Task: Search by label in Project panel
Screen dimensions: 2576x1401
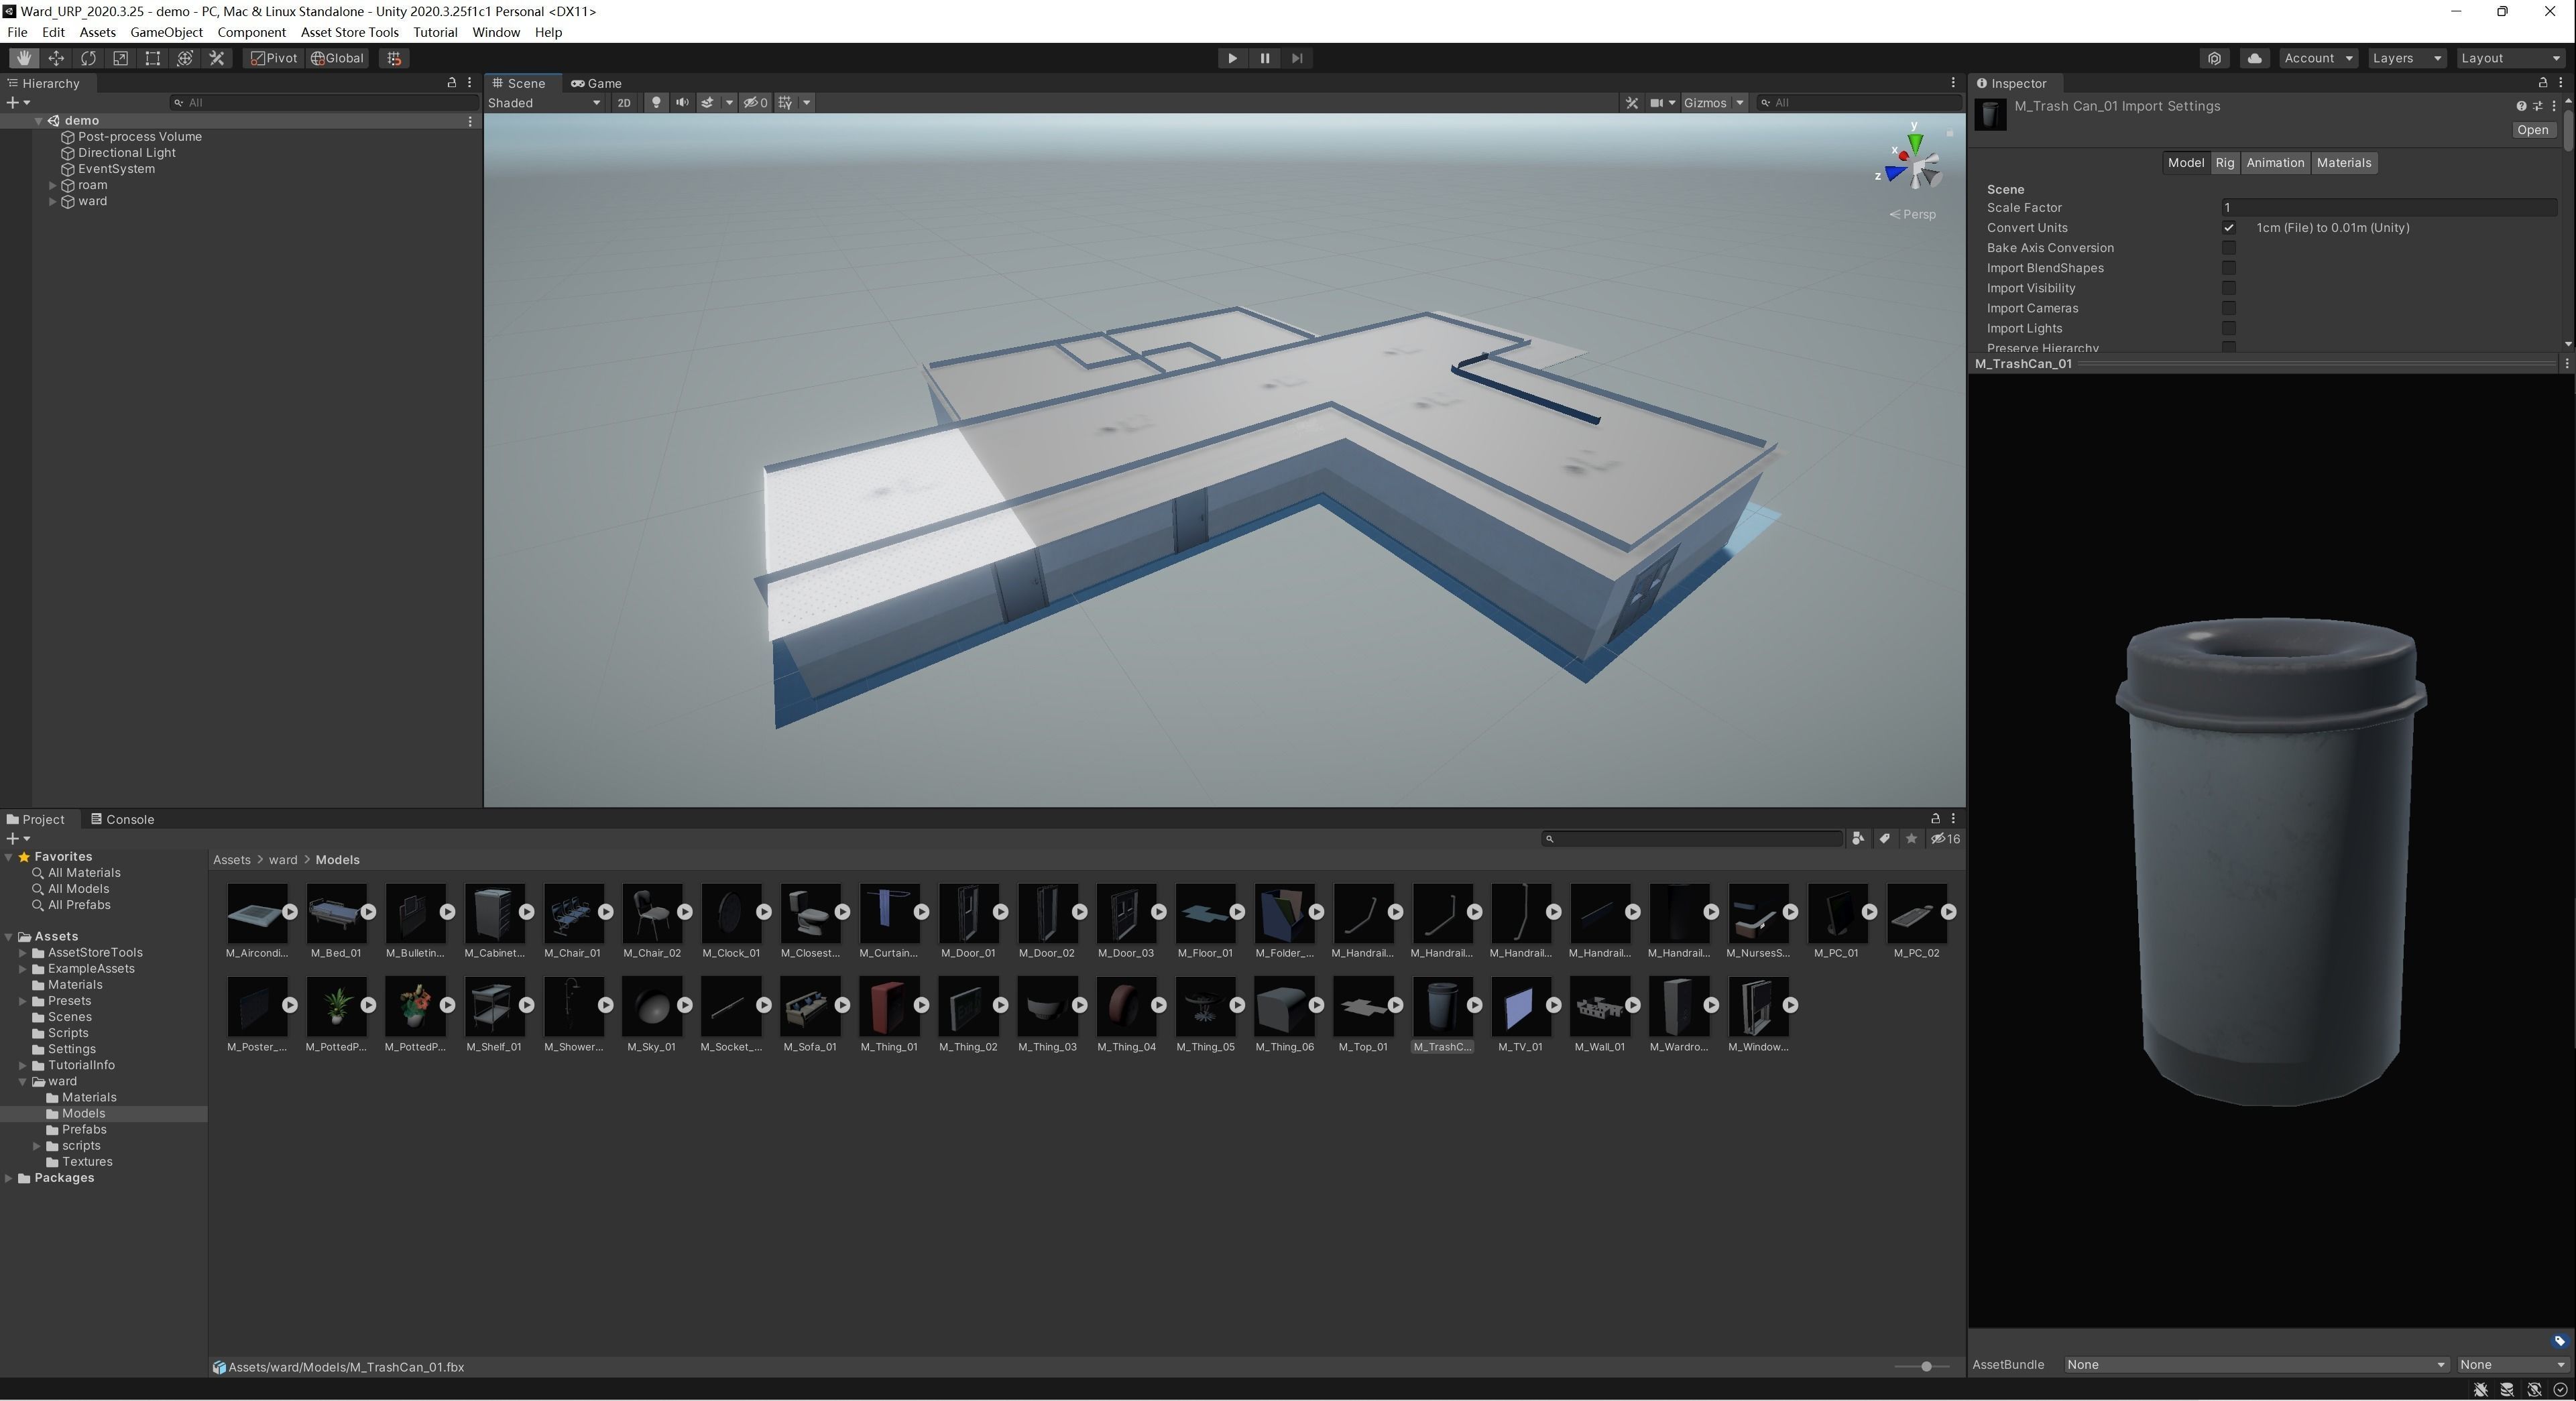Action: [1885, 839]
